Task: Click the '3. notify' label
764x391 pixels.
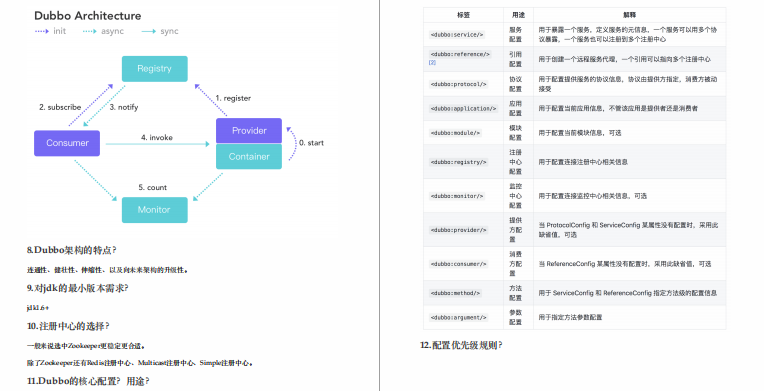Action: coord(124,107)
